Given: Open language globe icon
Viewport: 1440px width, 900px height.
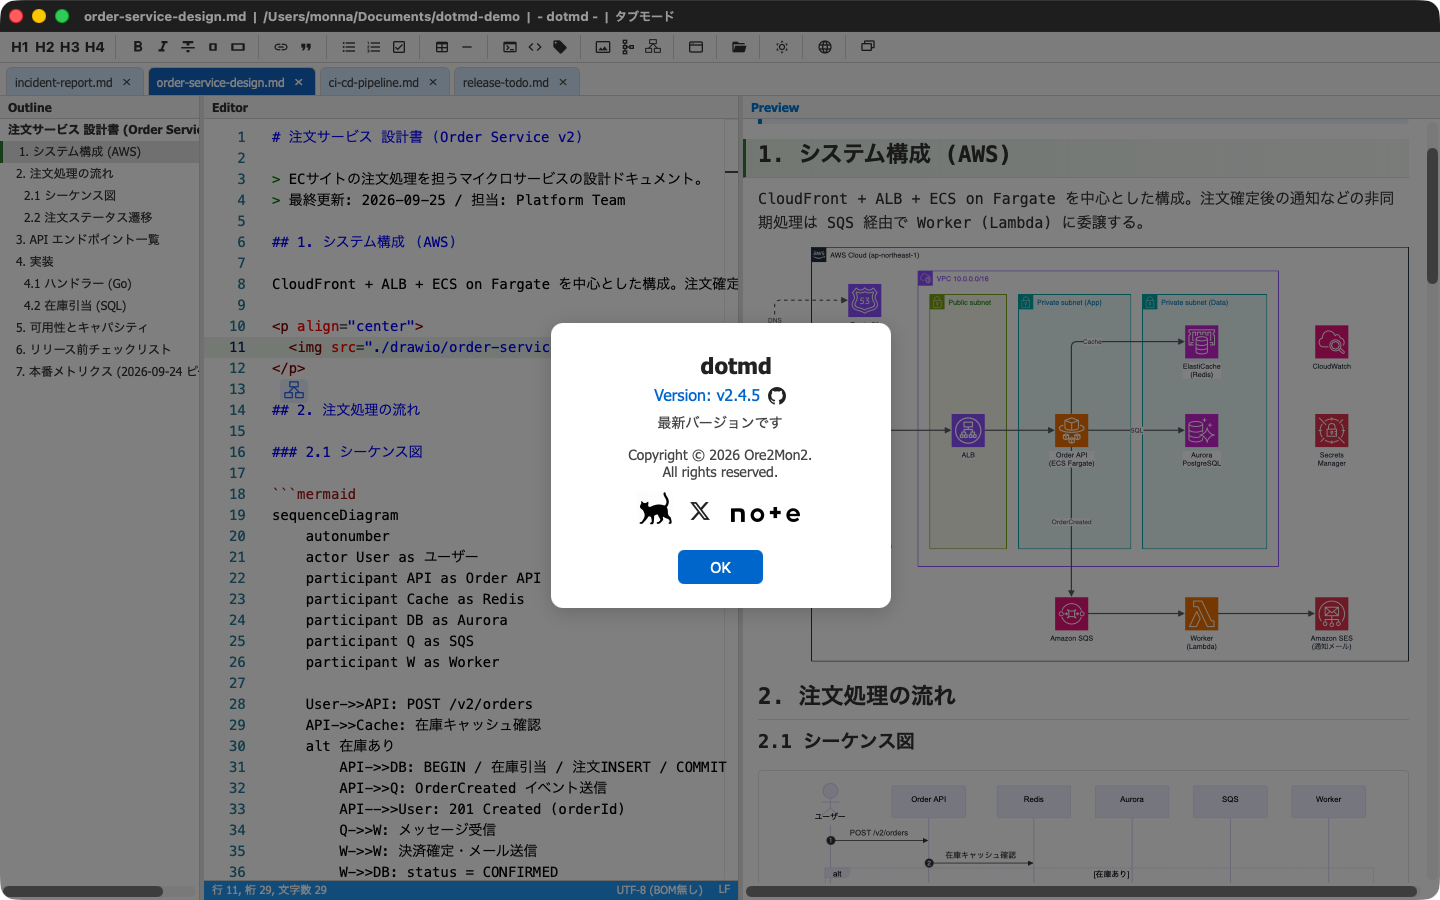Looking at the screenshot, I should point(825,47).
